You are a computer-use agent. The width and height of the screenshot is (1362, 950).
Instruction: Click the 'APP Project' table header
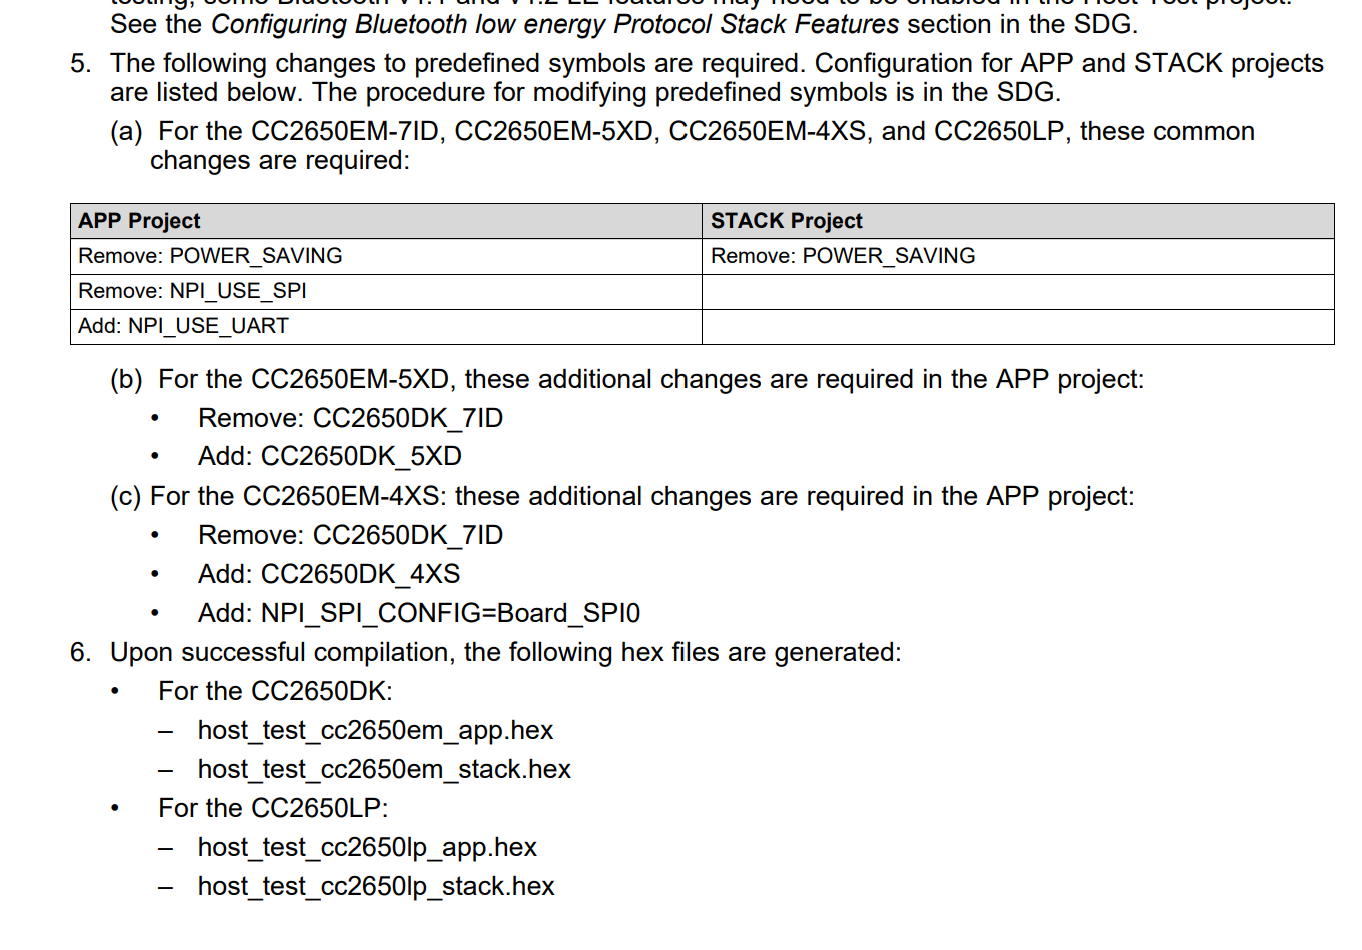[139, 221]
